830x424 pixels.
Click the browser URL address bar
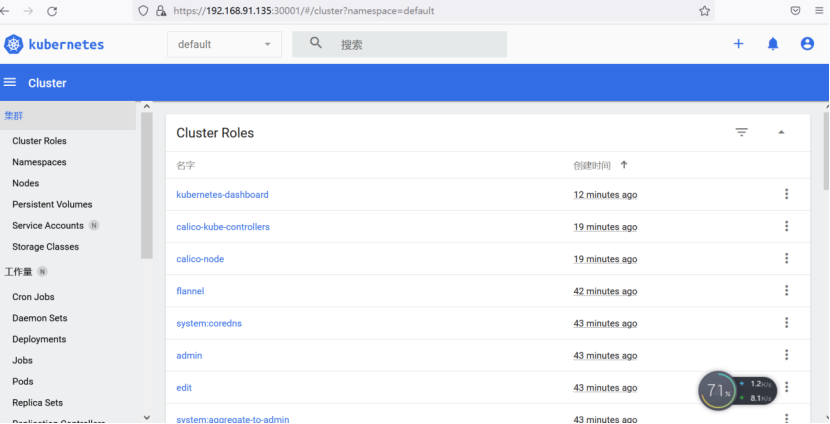423,11
